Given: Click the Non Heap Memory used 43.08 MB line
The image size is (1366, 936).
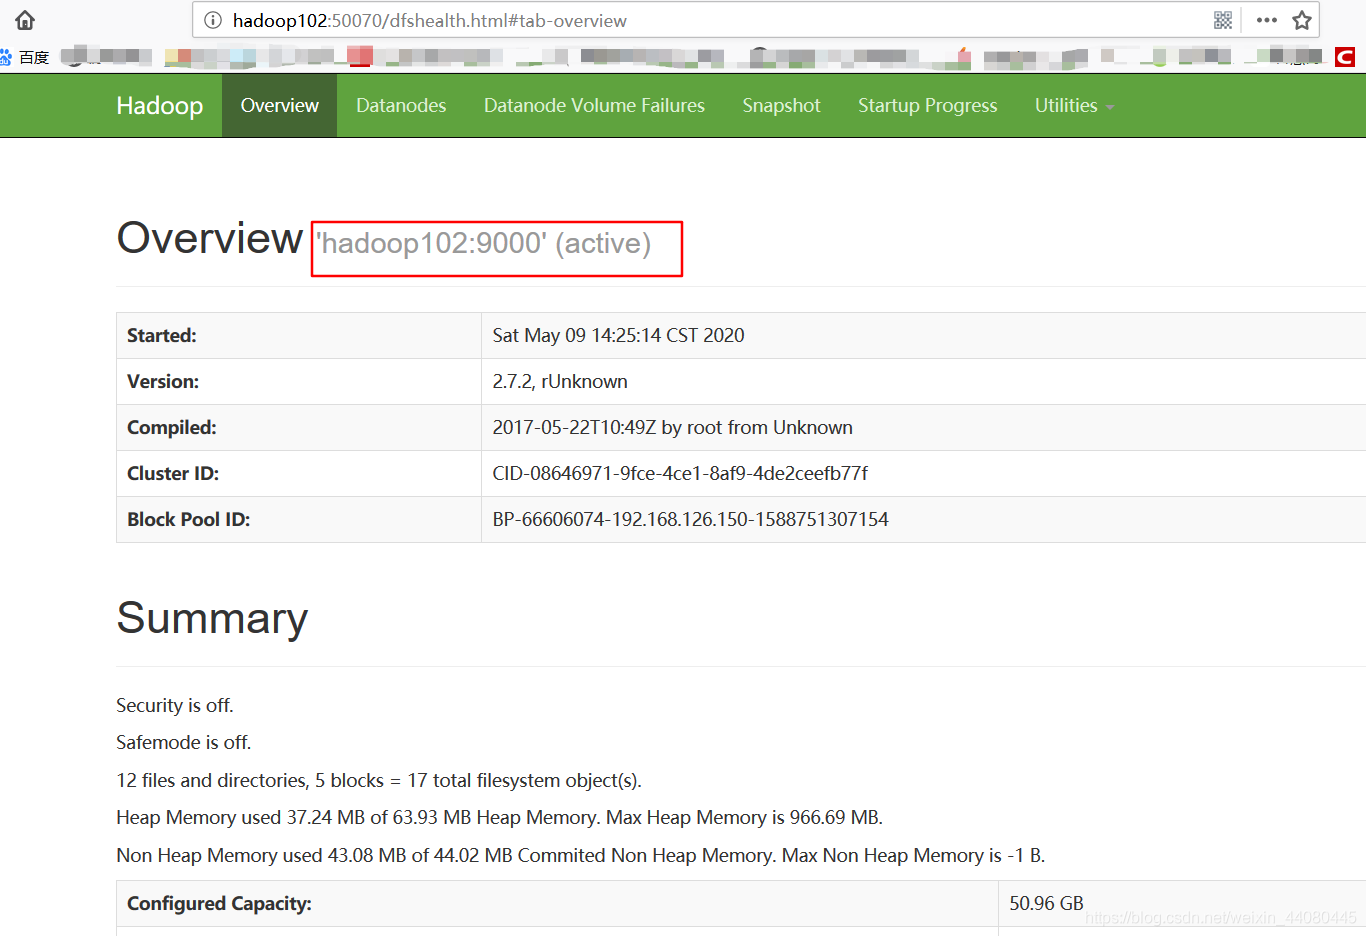Looking at the screenshot, I should [x=581, y=855].
